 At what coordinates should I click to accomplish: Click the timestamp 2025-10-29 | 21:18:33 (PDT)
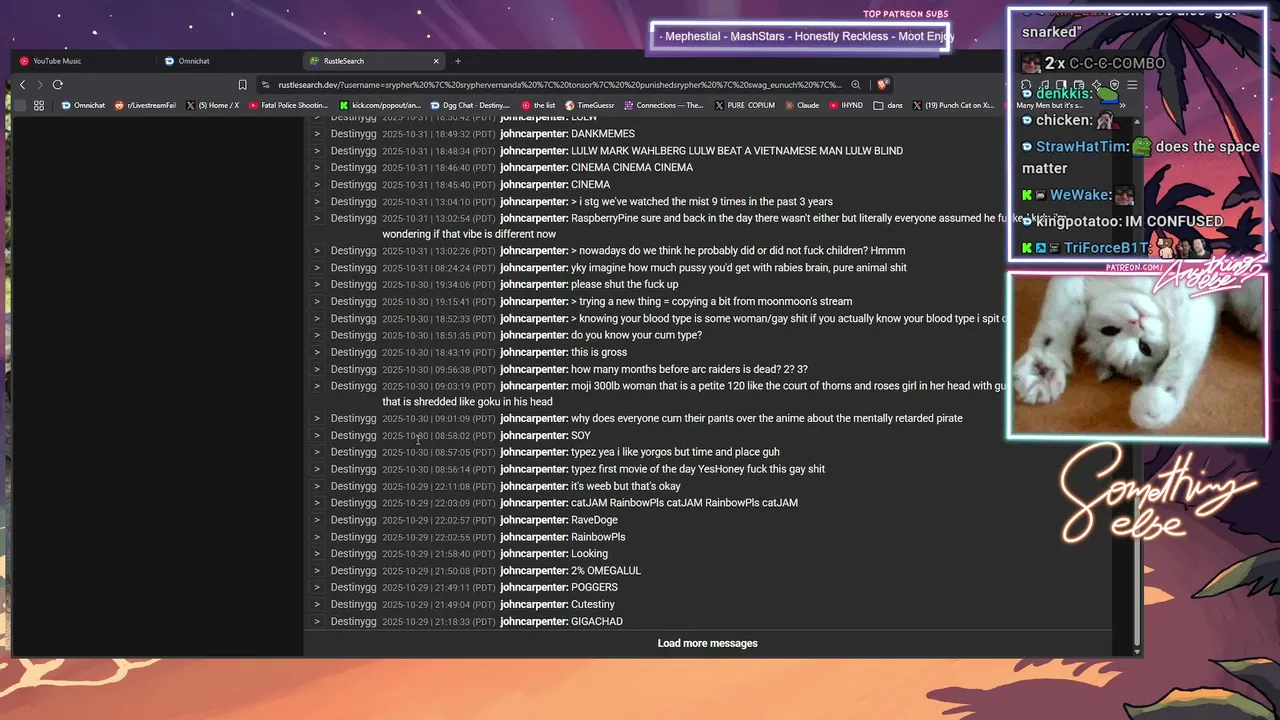[x=439, y=622]
